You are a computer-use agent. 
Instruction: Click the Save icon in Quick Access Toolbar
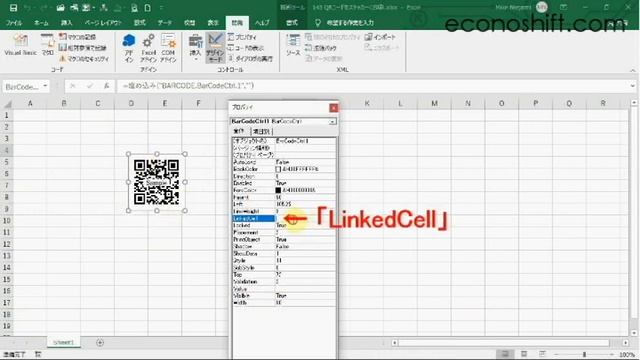click(x=13, y=8)
